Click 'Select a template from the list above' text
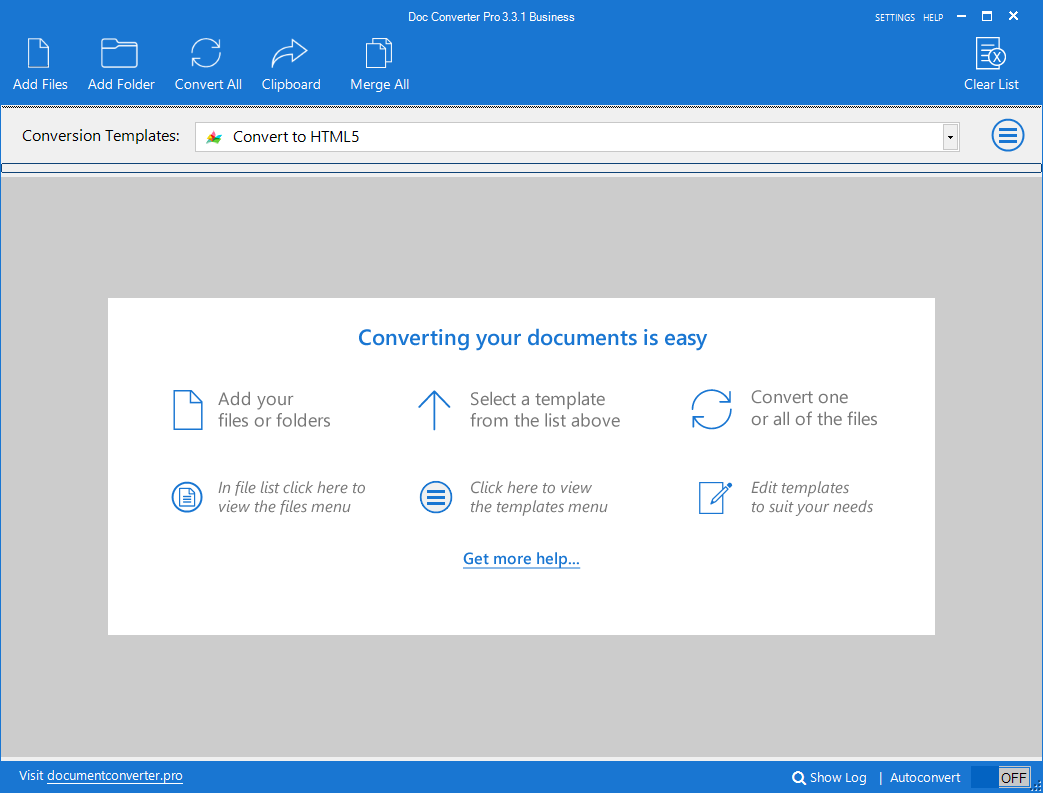The image size is (1043, 793). 545,410
